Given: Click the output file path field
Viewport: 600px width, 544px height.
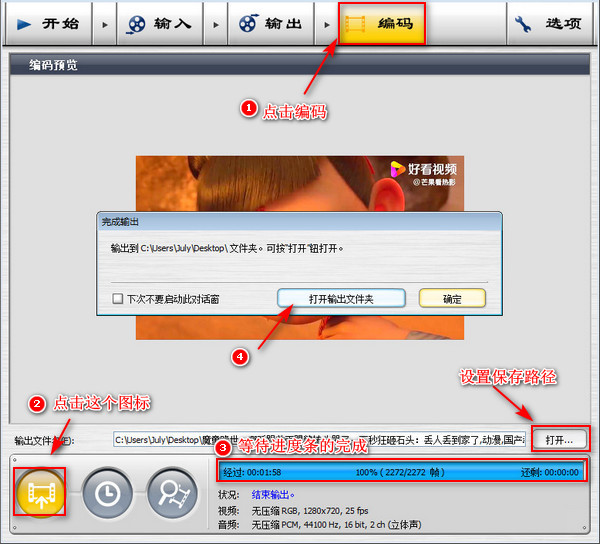Looking at the screenshot, I should tap(320, 440).
